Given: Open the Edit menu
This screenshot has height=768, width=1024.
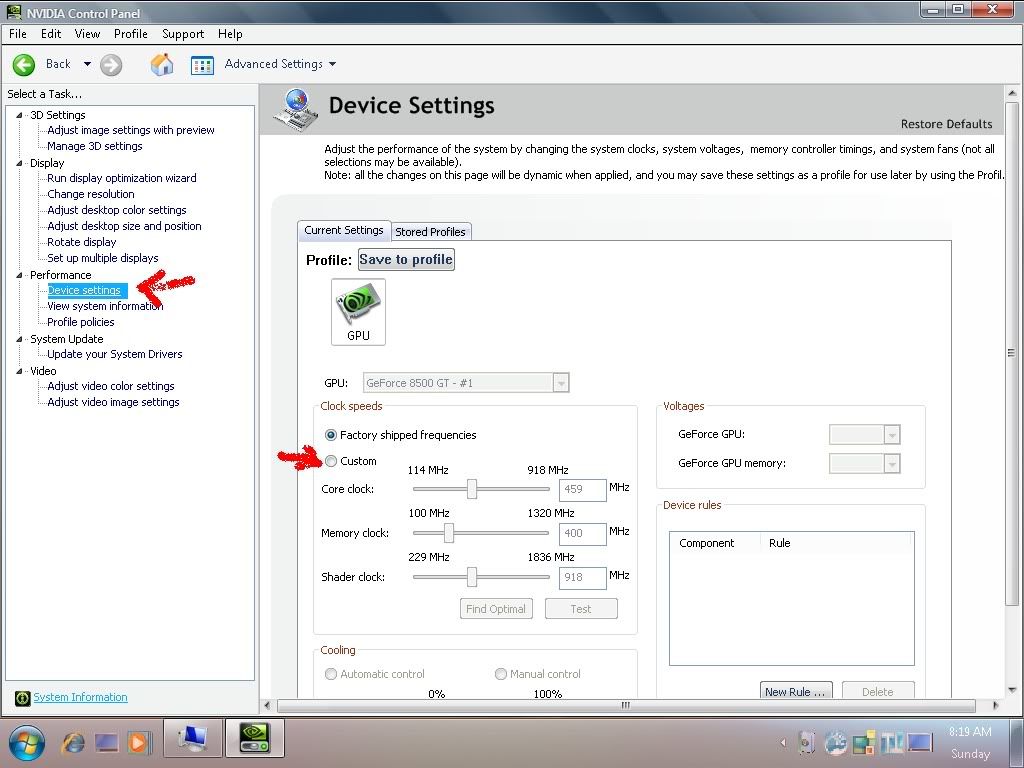Looking at the screenshot, I should click(51, 34).
